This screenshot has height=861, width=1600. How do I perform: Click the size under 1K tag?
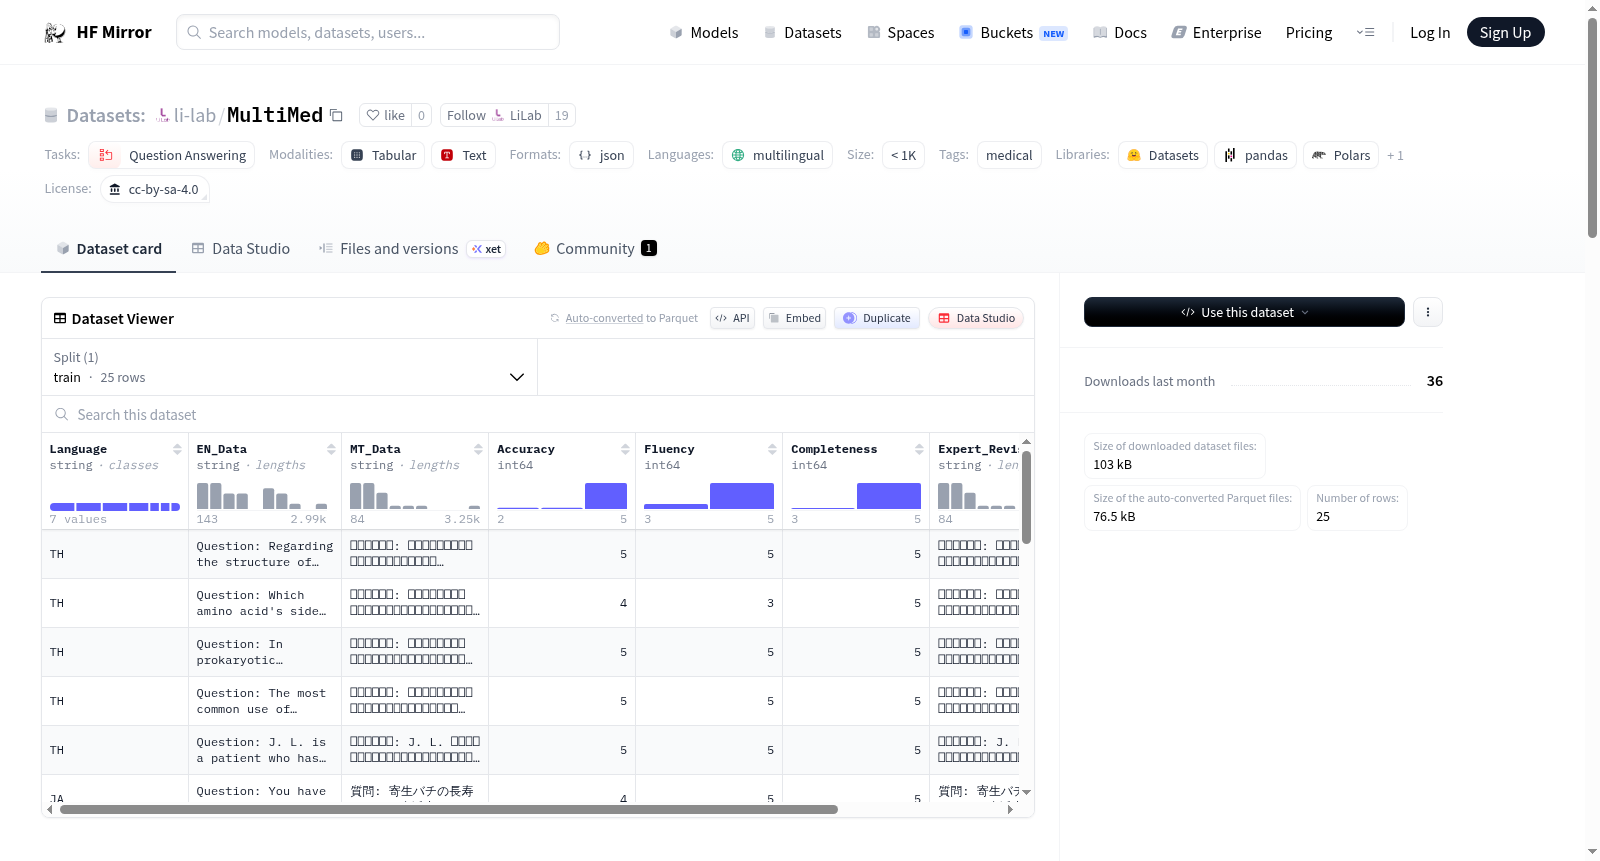[903, 155]
